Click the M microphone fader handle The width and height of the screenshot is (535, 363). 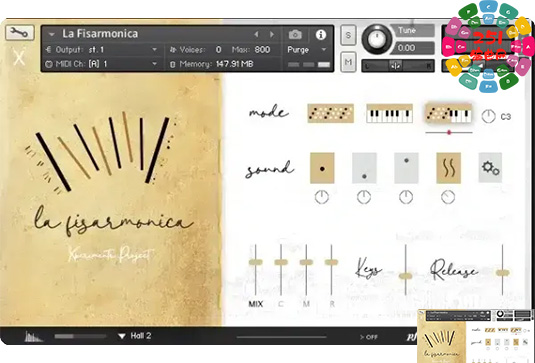[306, 262]
